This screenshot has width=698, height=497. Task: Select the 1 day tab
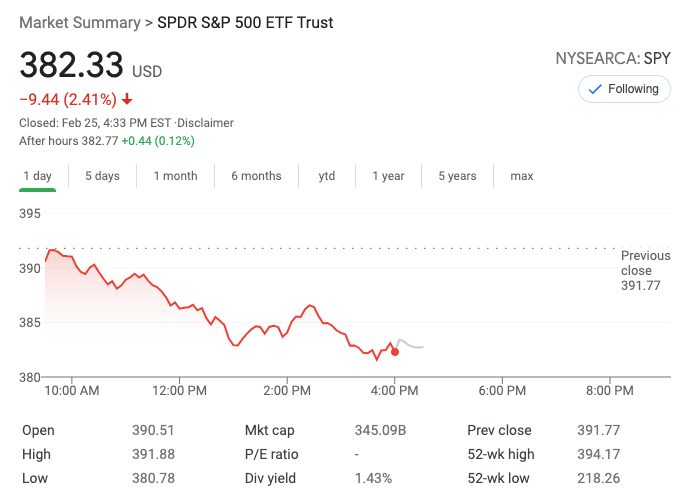(x=37, y=176)
